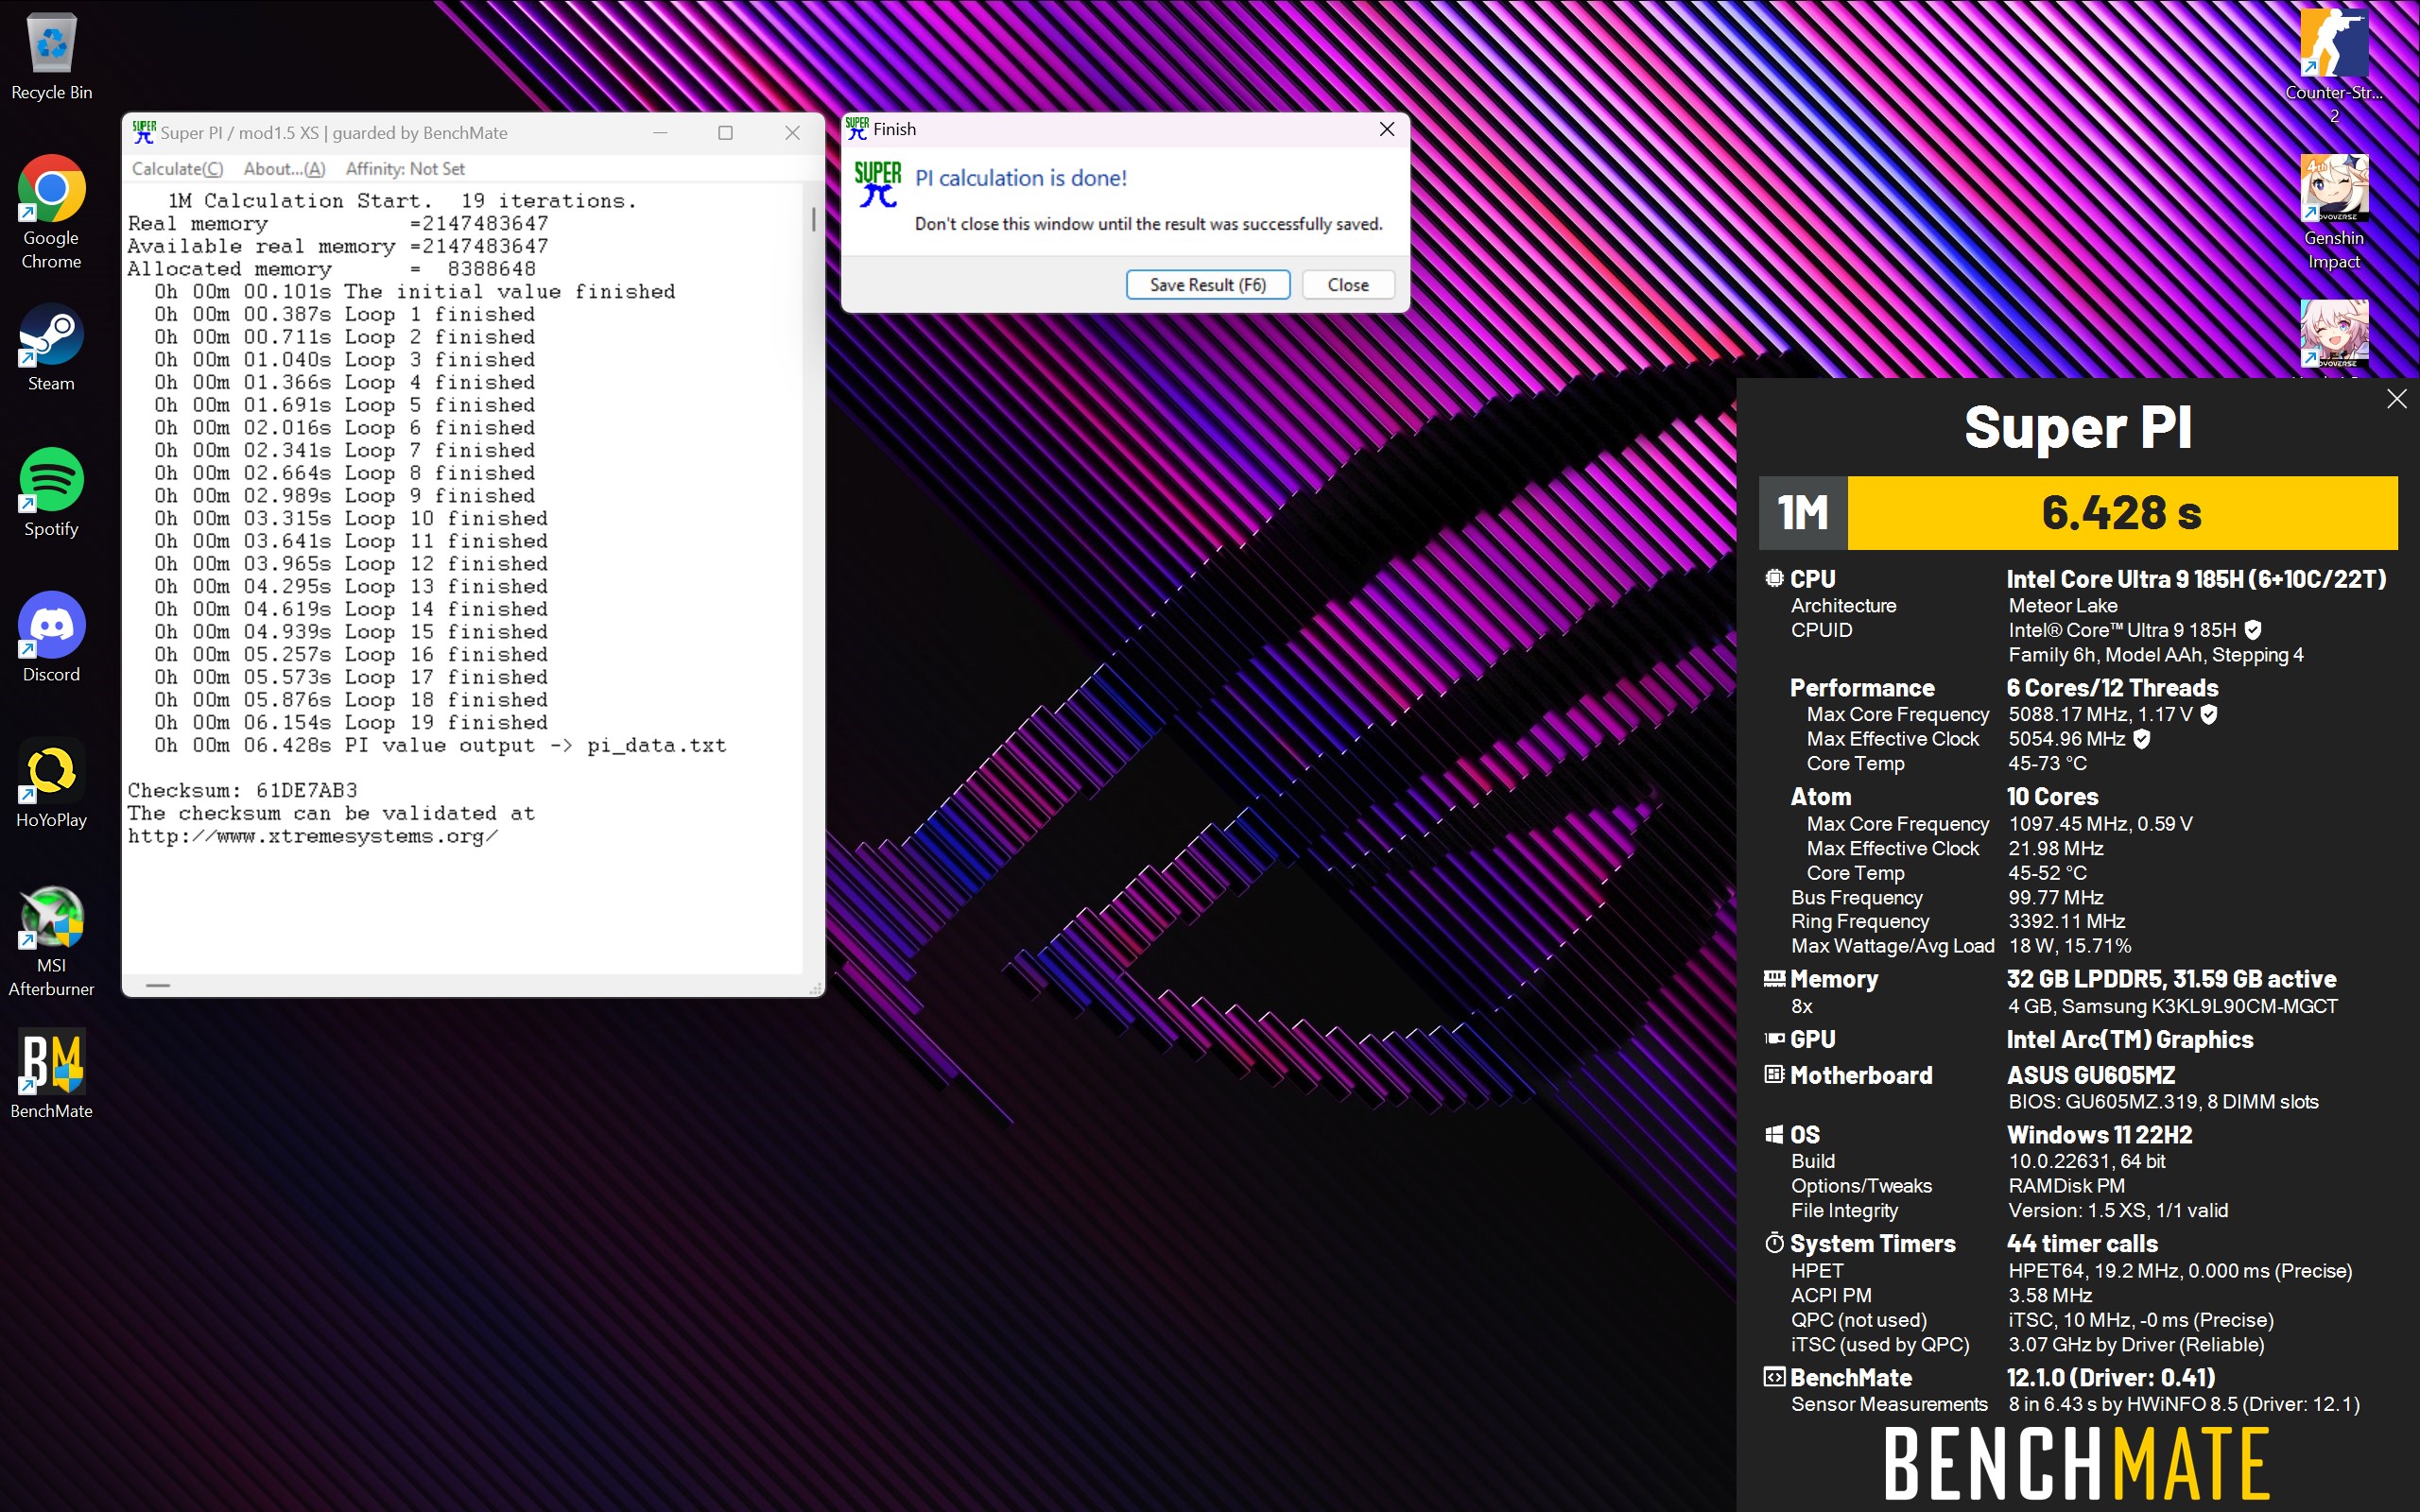Open the MSI Afterburner desktop shortcut
The image size is (2420, 1512).
point(51,941)
